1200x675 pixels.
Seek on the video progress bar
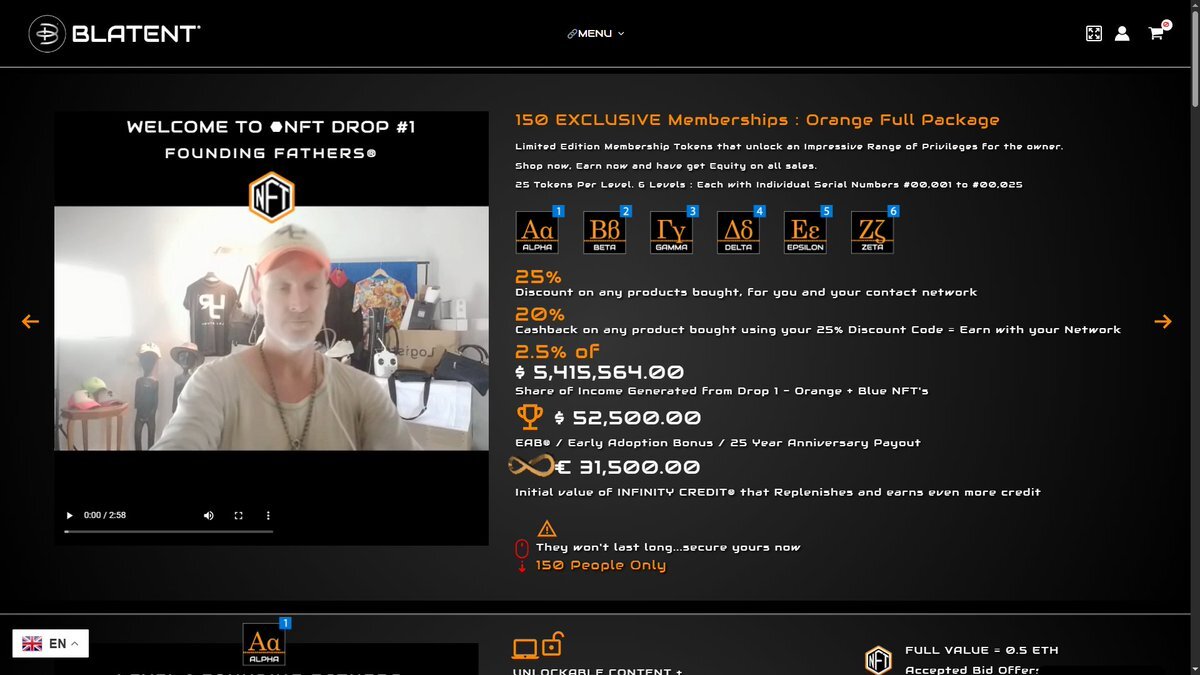tap(169, 531)
